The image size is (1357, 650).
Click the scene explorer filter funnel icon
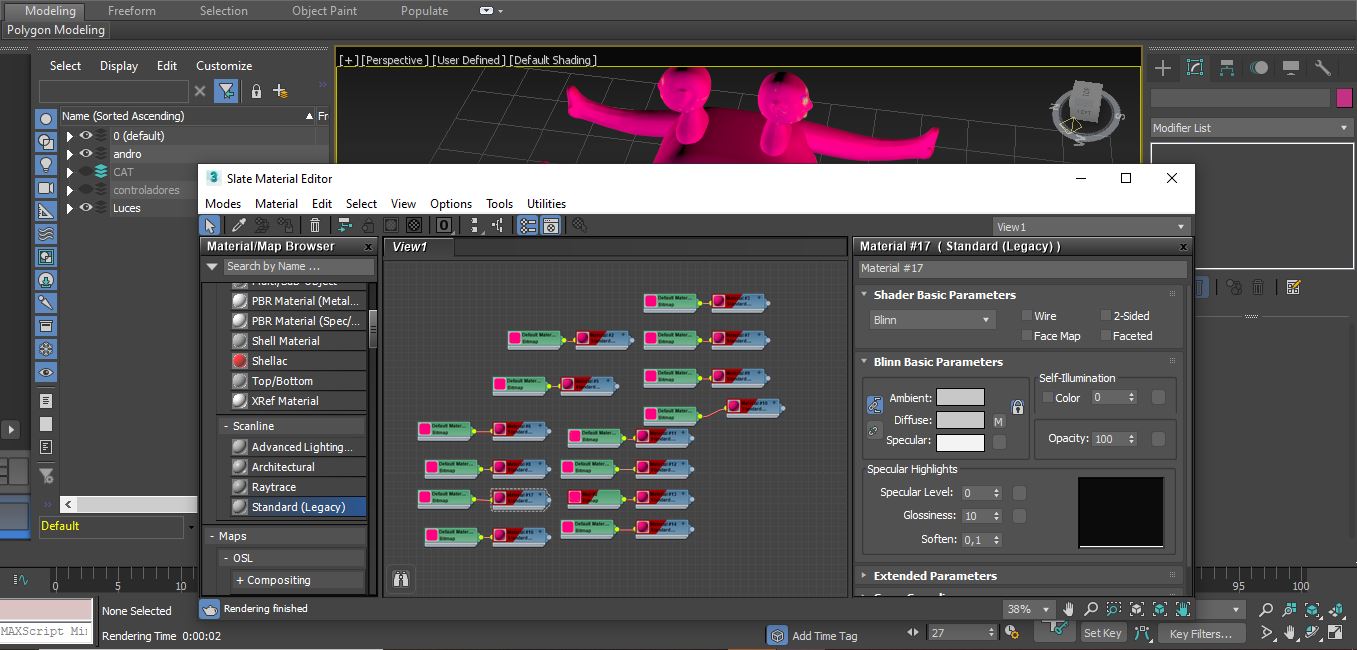coord(227,91)
